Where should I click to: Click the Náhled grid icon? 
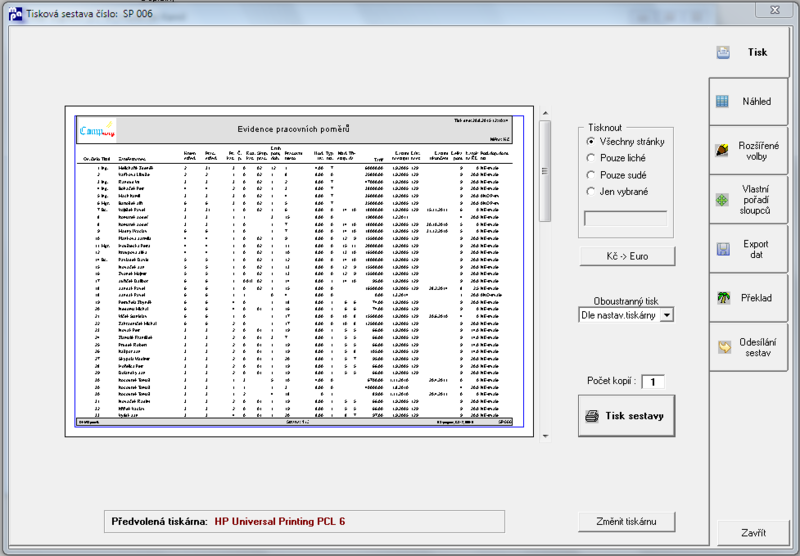(x=722, y=101)
